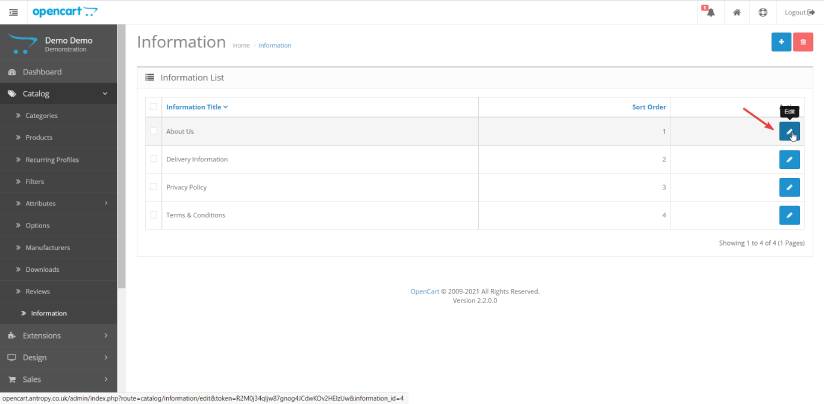This screenshot has height=404, width=824.
Task: Go to the Dashboard menu item
Action: click(x=41, y=72)
